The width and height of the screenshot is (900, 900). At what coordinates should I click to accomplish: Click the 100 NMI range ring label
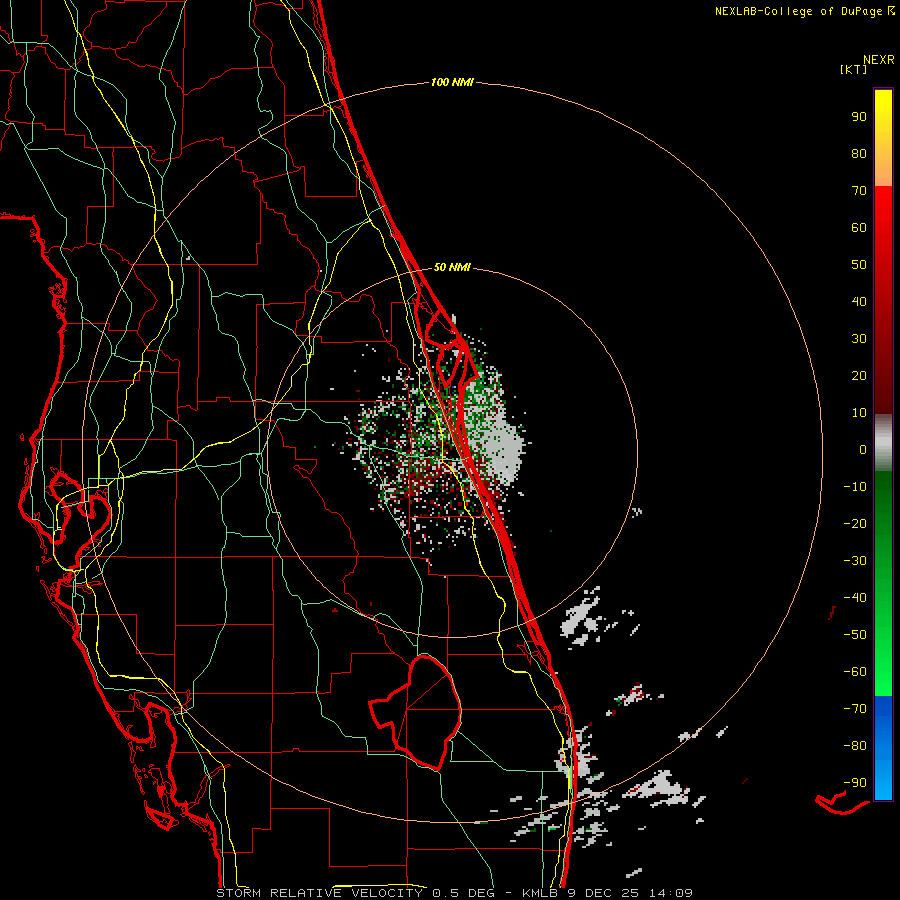point(452,83)
